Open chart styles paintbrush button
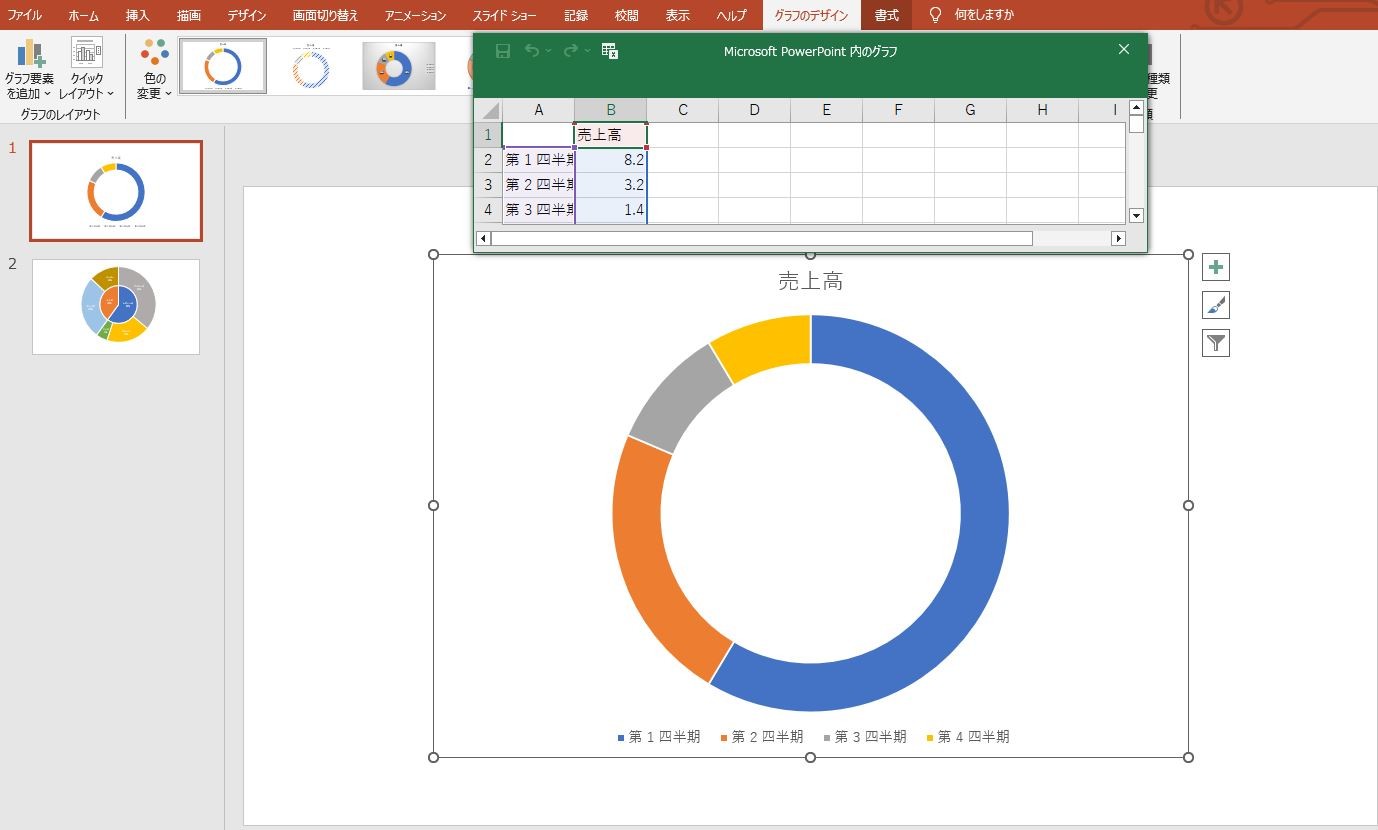1378x830 pixels. [1216, 305]
